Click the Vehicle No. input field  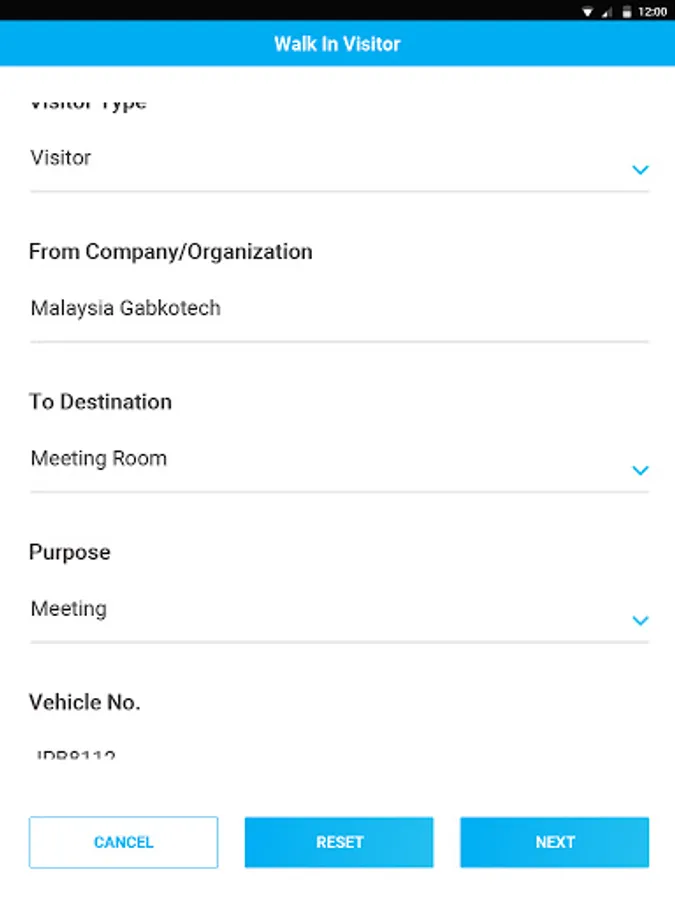click(x=339, y=753)
